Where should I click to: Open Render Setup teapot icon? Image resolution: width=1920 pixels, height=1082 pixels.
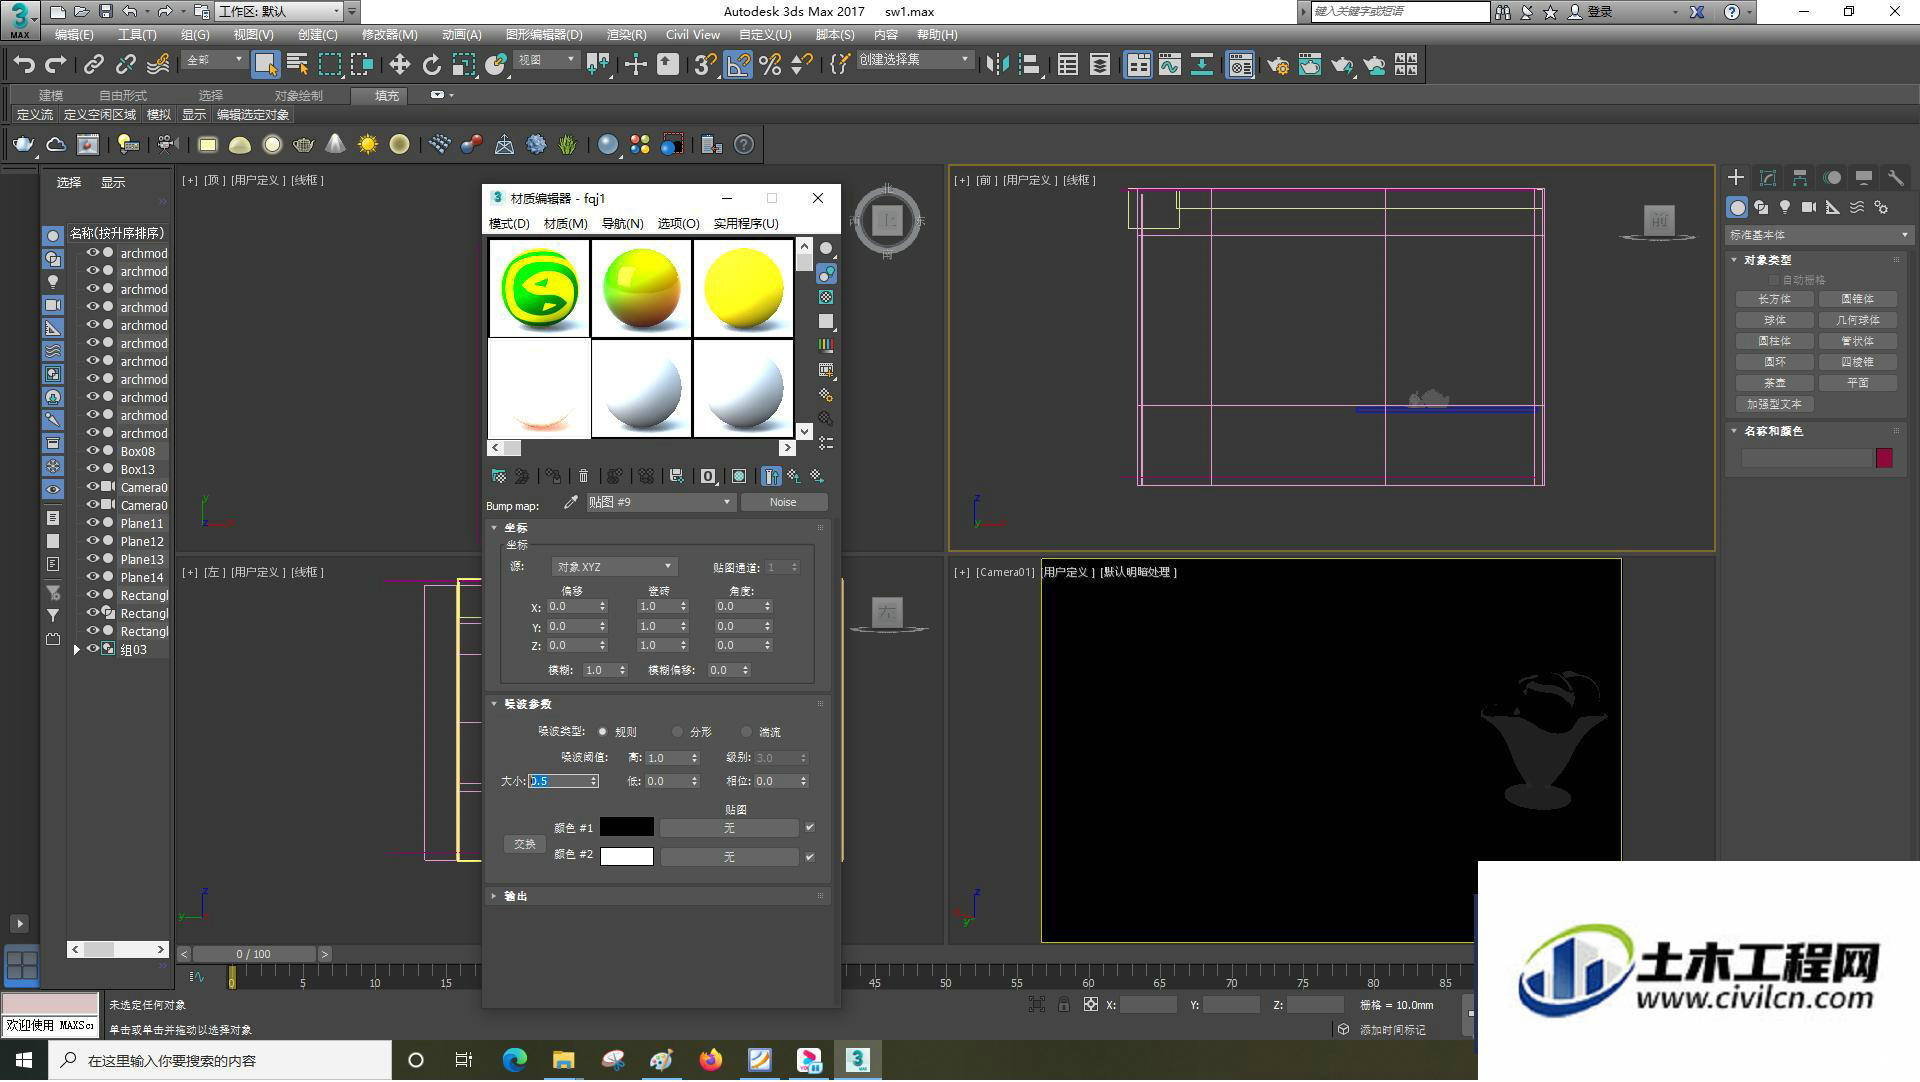pos(1277,65)
